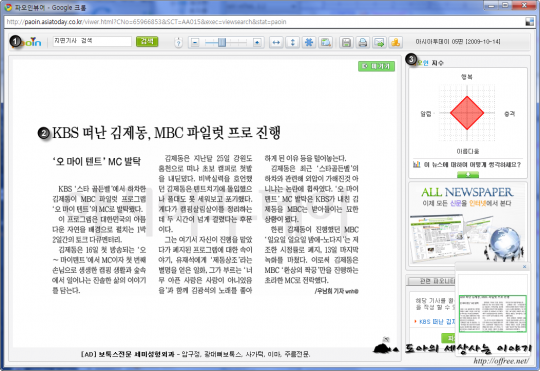The width and height of the screenshot is (540, 371).
Task: Adjust the zoom level slider handle
Action: click(x=222, y=42)
